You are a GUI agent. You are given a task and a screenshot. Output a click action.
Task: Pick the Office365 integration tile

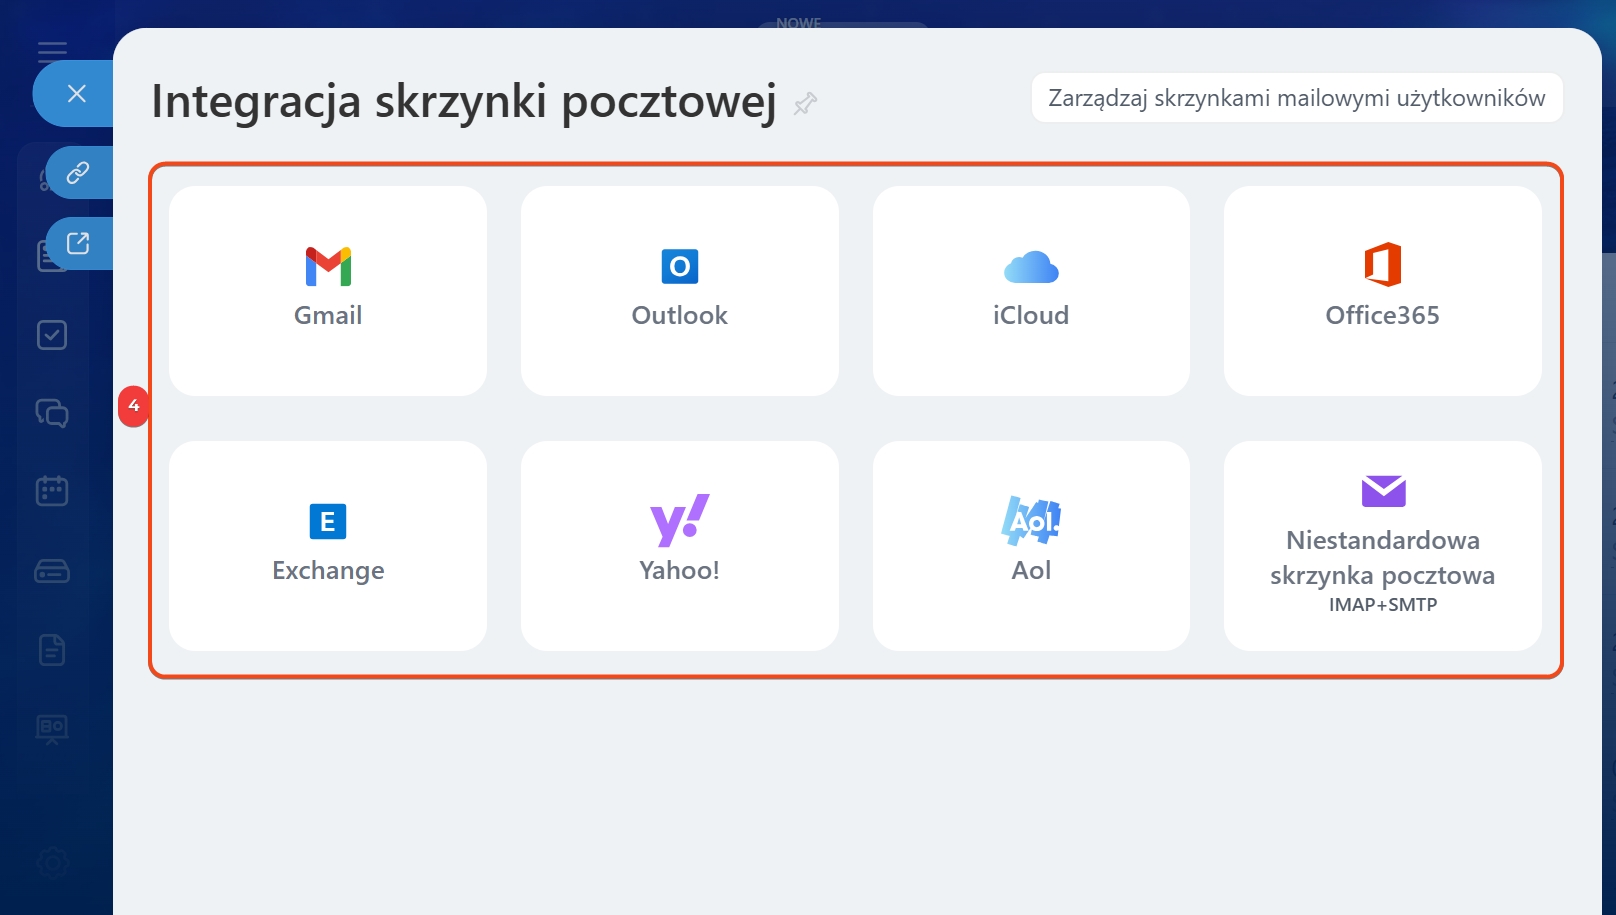point(1382,290)
